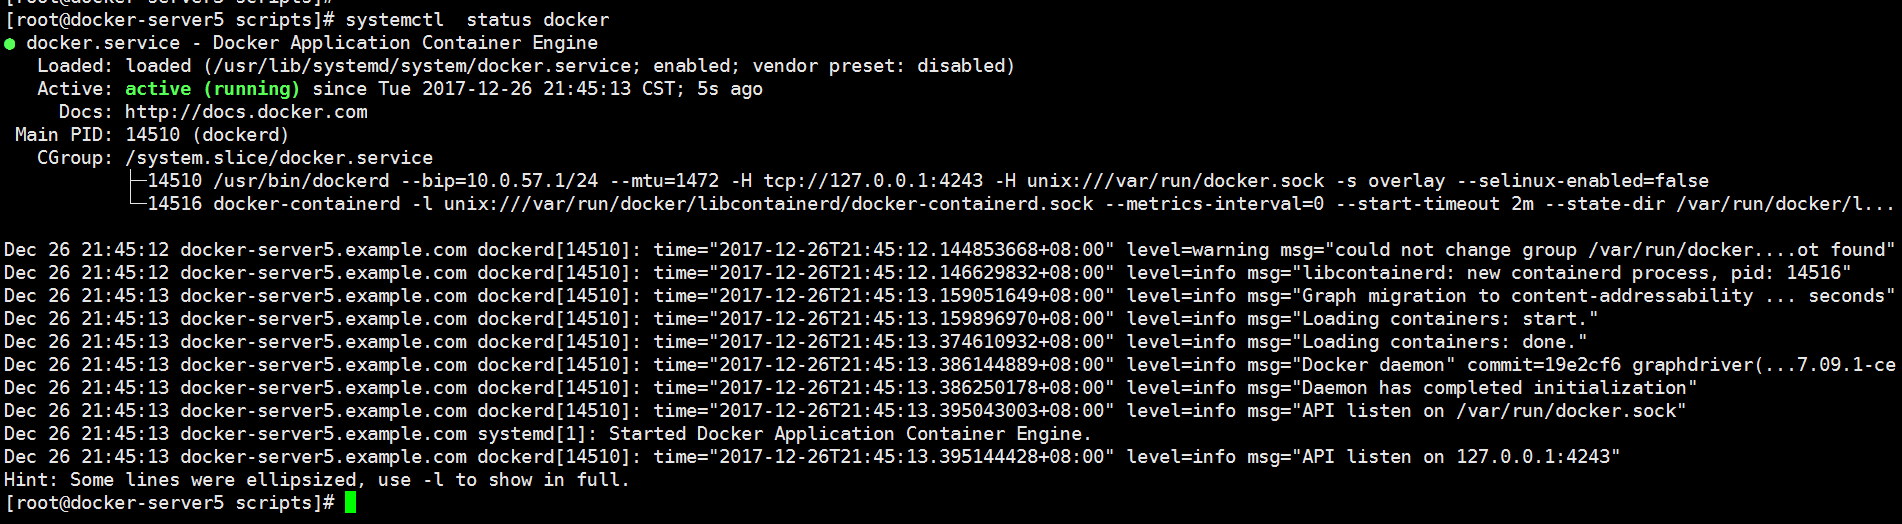The height and width of the screenshot is (524, 1902).
Task: Click the Main PID 14510 (dockerd) entry
Action: point(152,135)
